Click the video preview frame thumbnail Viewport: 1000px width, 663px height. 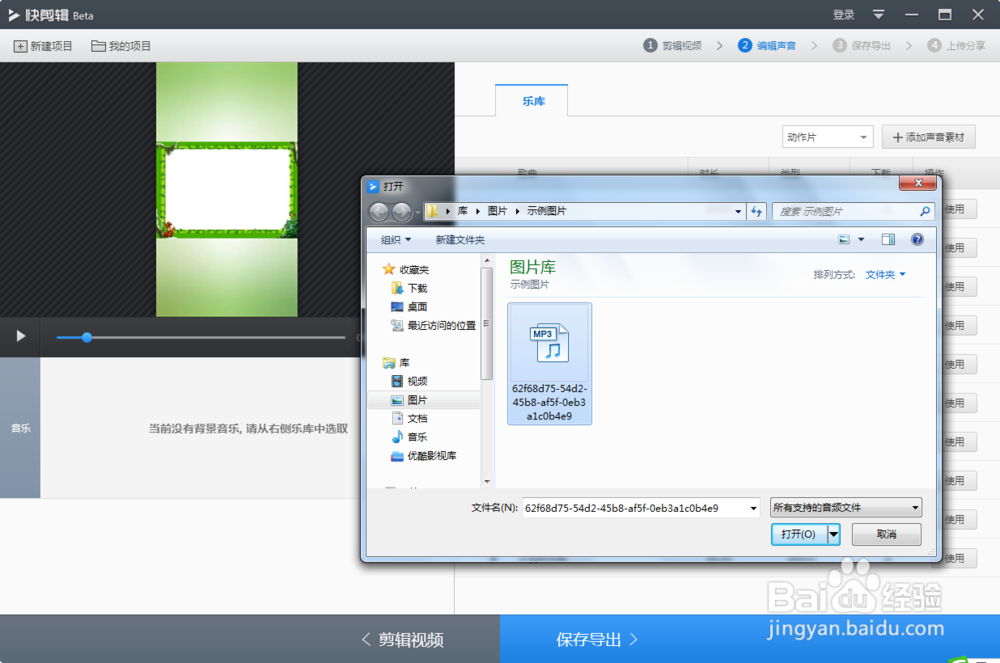coord(226,189)
